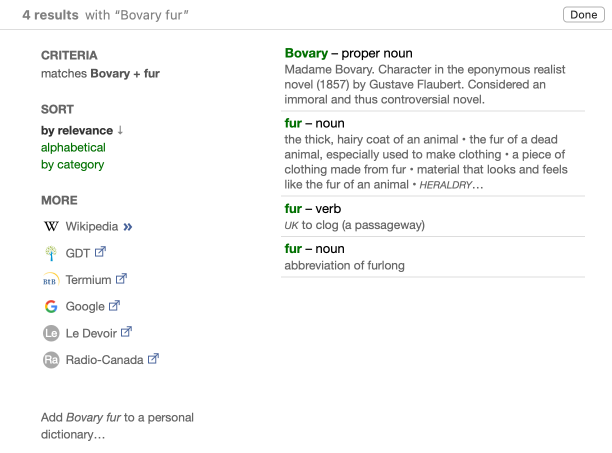Click the Le Devoir icon
The width and height of the screenshot is (612, 453).
(50, 333)
